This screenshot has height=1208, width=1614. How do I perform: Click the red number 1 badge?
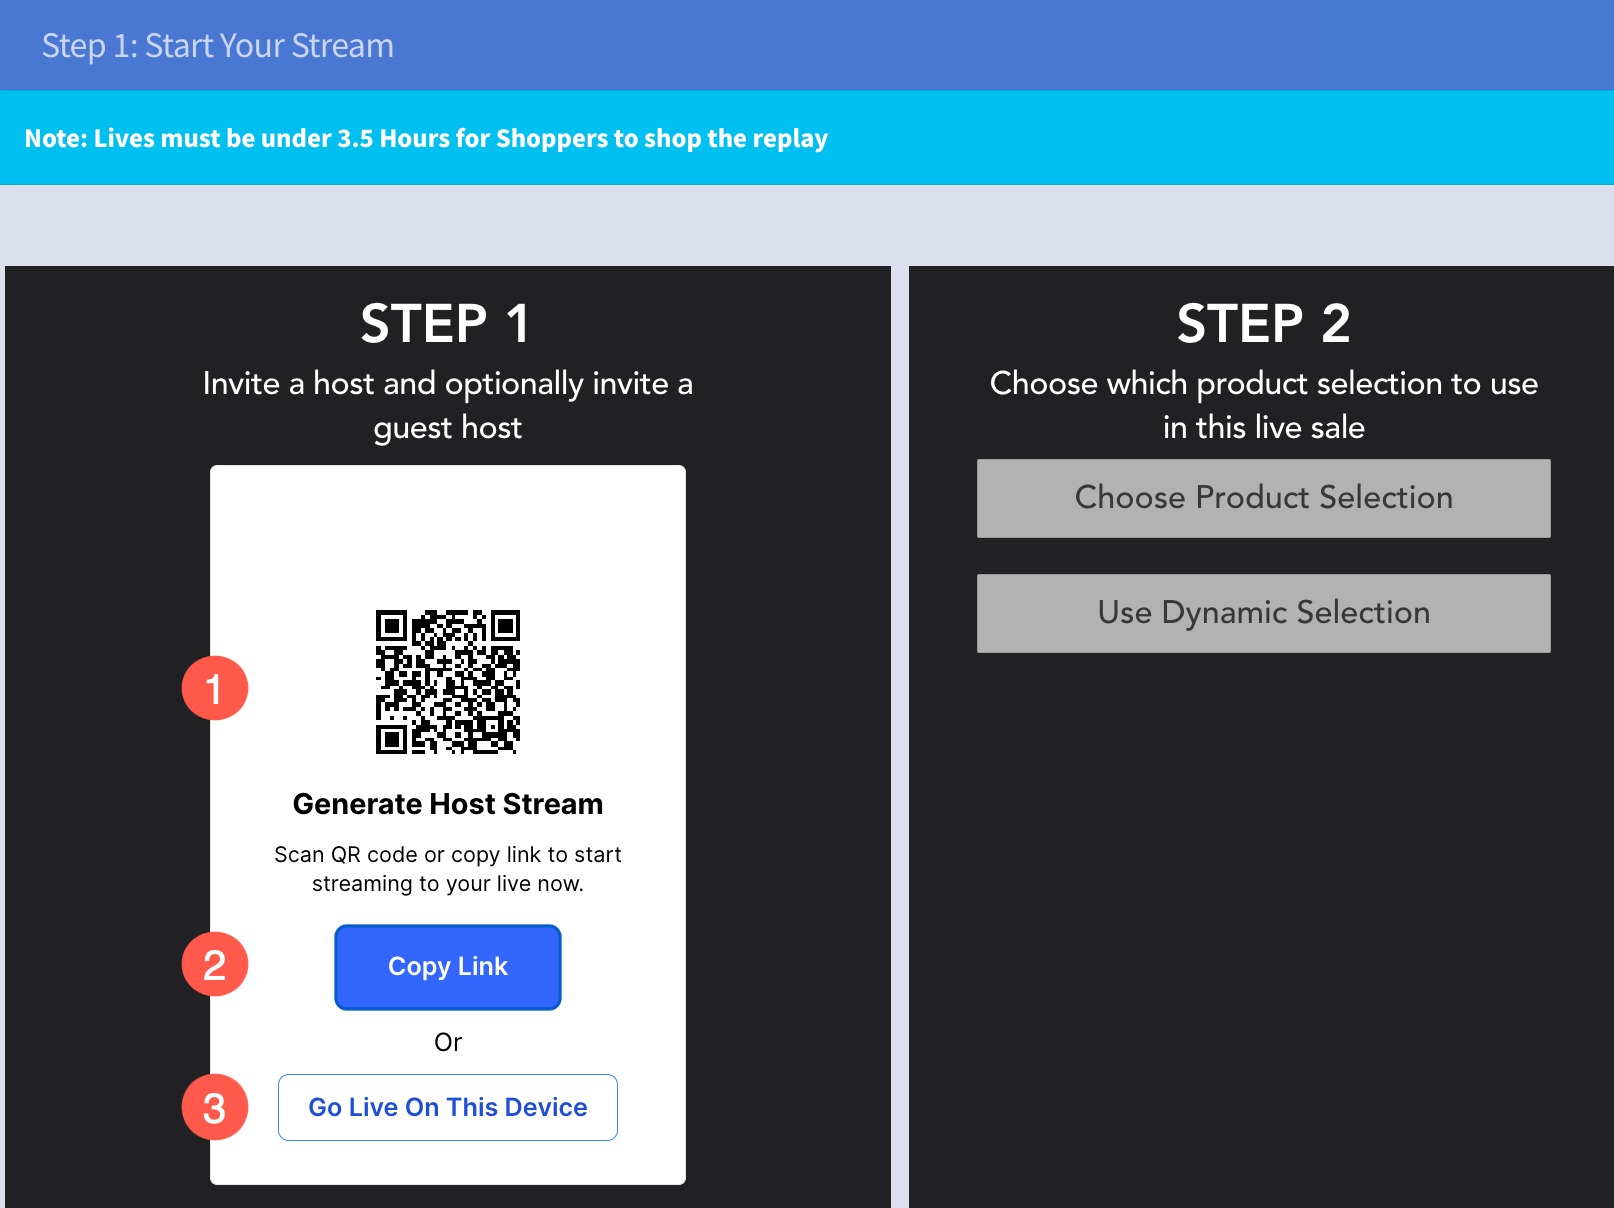pyautogui.click(x=215, y=688)
